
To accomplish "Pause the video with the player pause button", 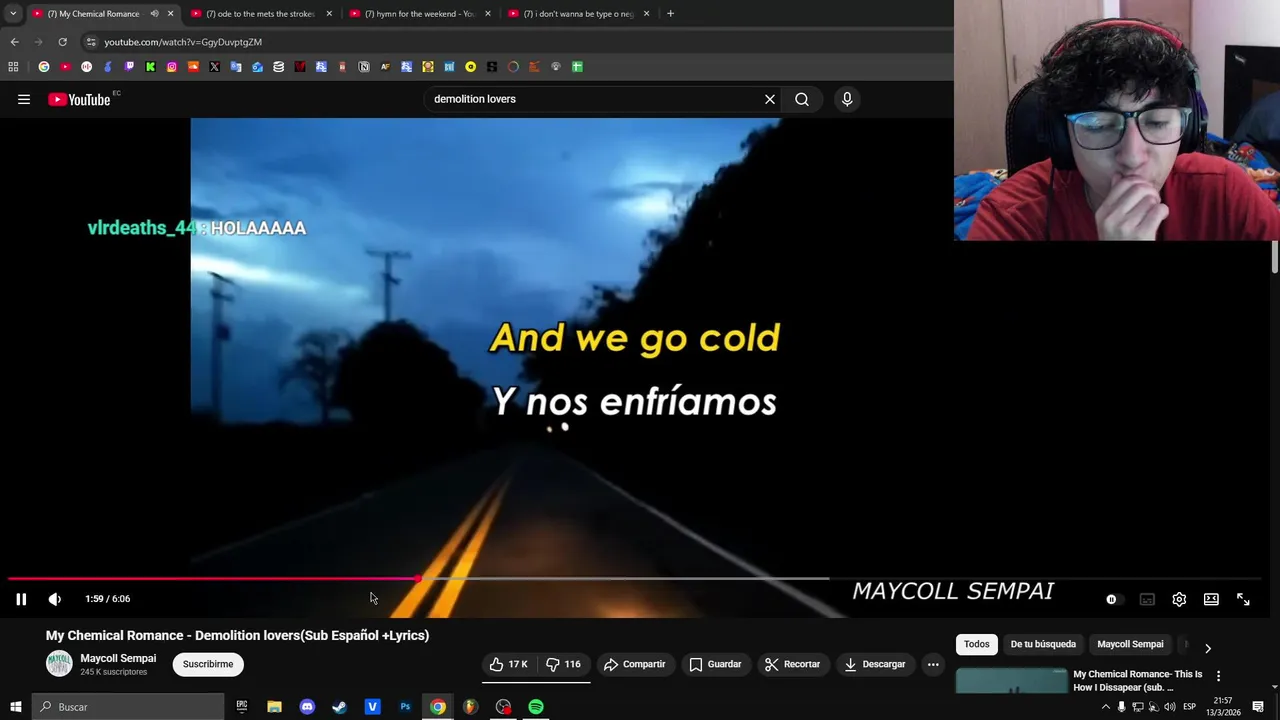I will 21,599.
